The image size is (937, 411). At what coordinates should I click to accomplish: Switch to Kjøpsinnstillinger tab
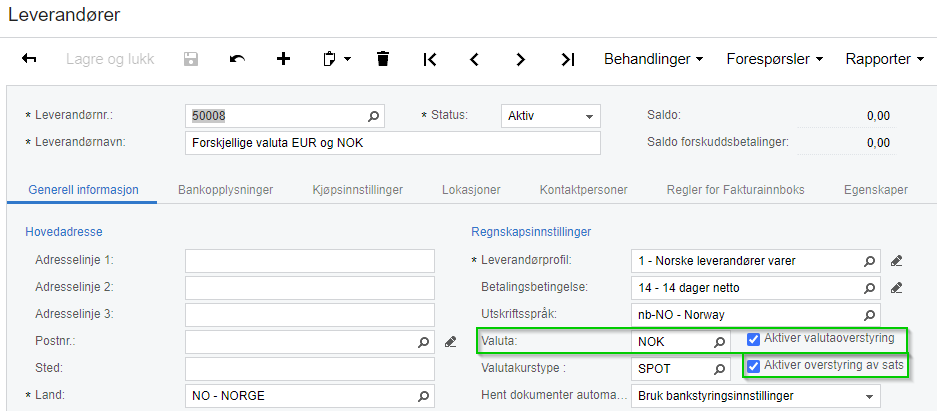coord(357,190)
